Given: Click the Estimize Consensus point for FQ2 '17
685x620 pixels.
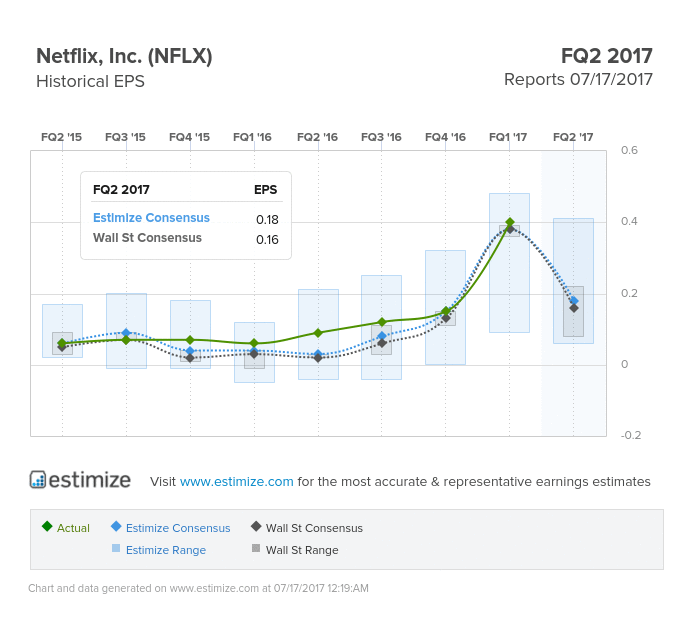Looking at the screenshot, I should [574, 301].
